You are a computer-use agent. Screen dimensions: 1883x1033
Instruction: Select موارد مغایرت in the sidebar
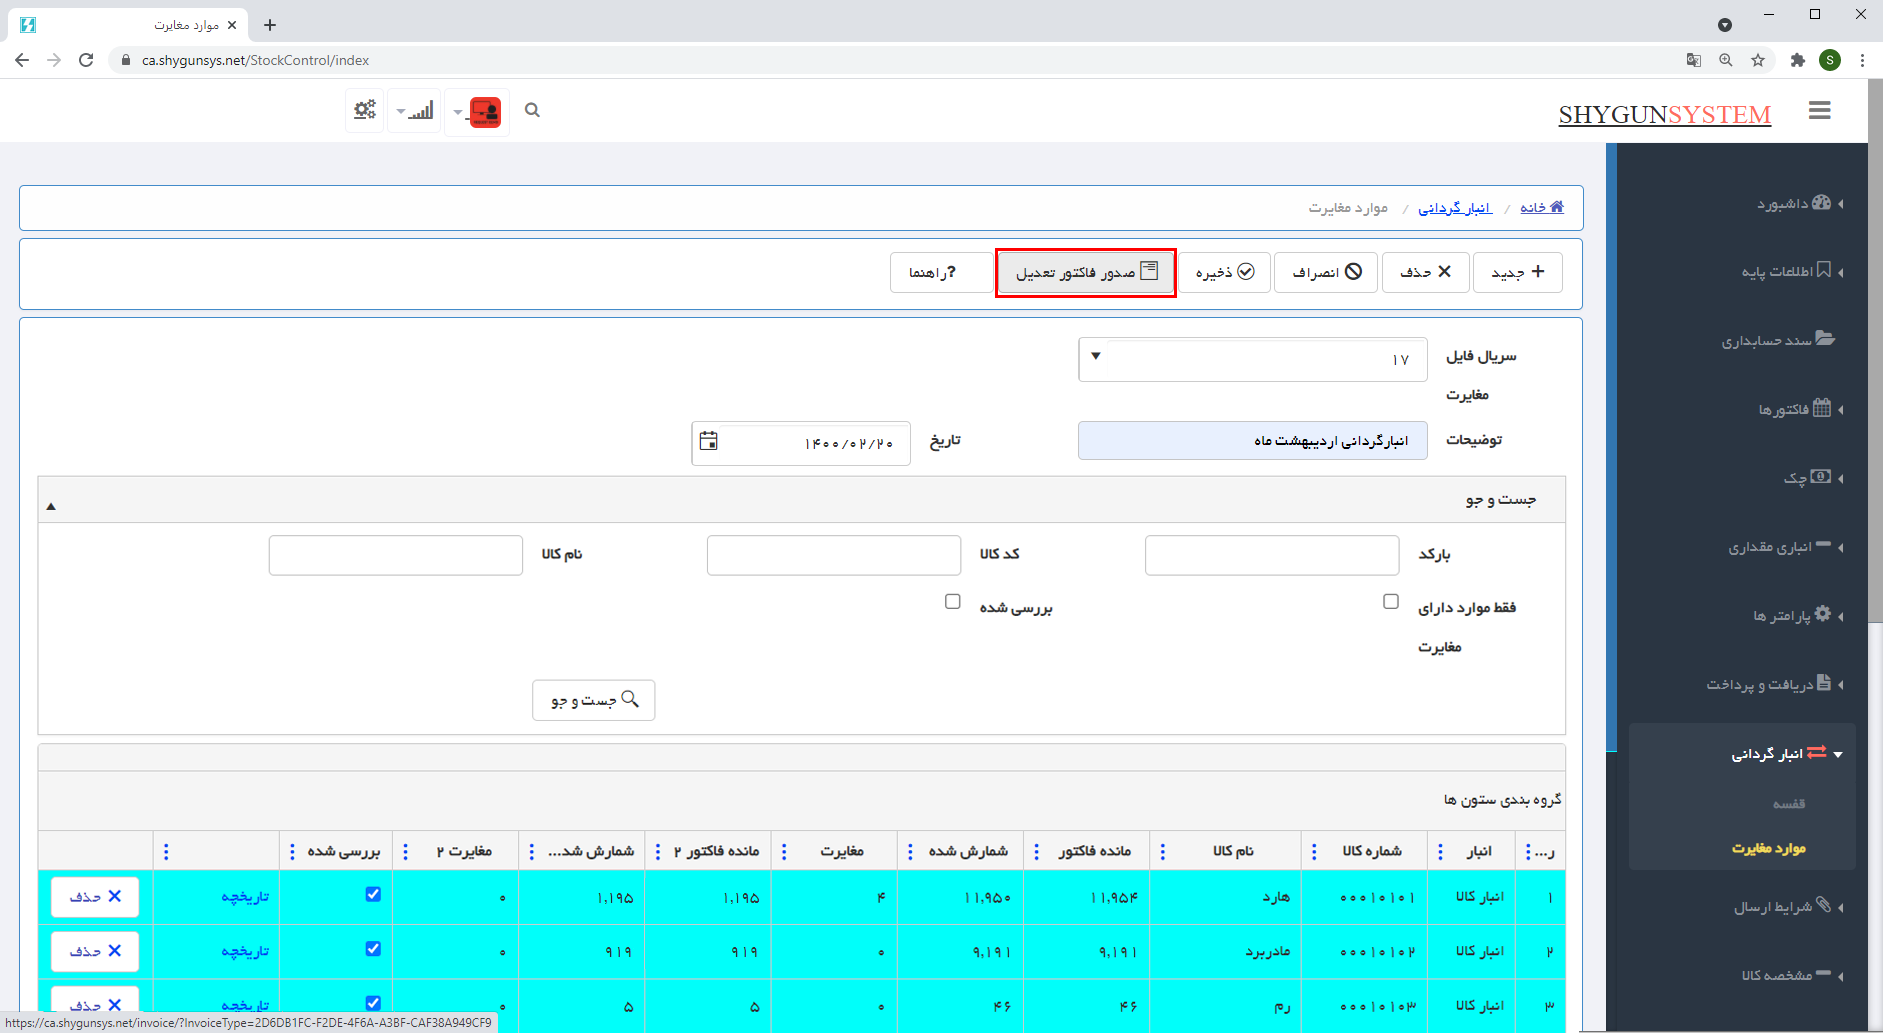(1768, 848)
